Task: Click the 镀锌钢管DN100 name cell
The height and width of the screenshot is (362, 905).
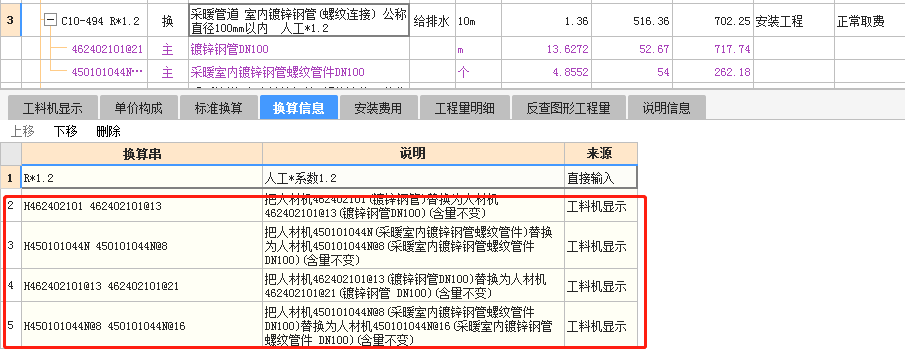Action: pos(299,49)
